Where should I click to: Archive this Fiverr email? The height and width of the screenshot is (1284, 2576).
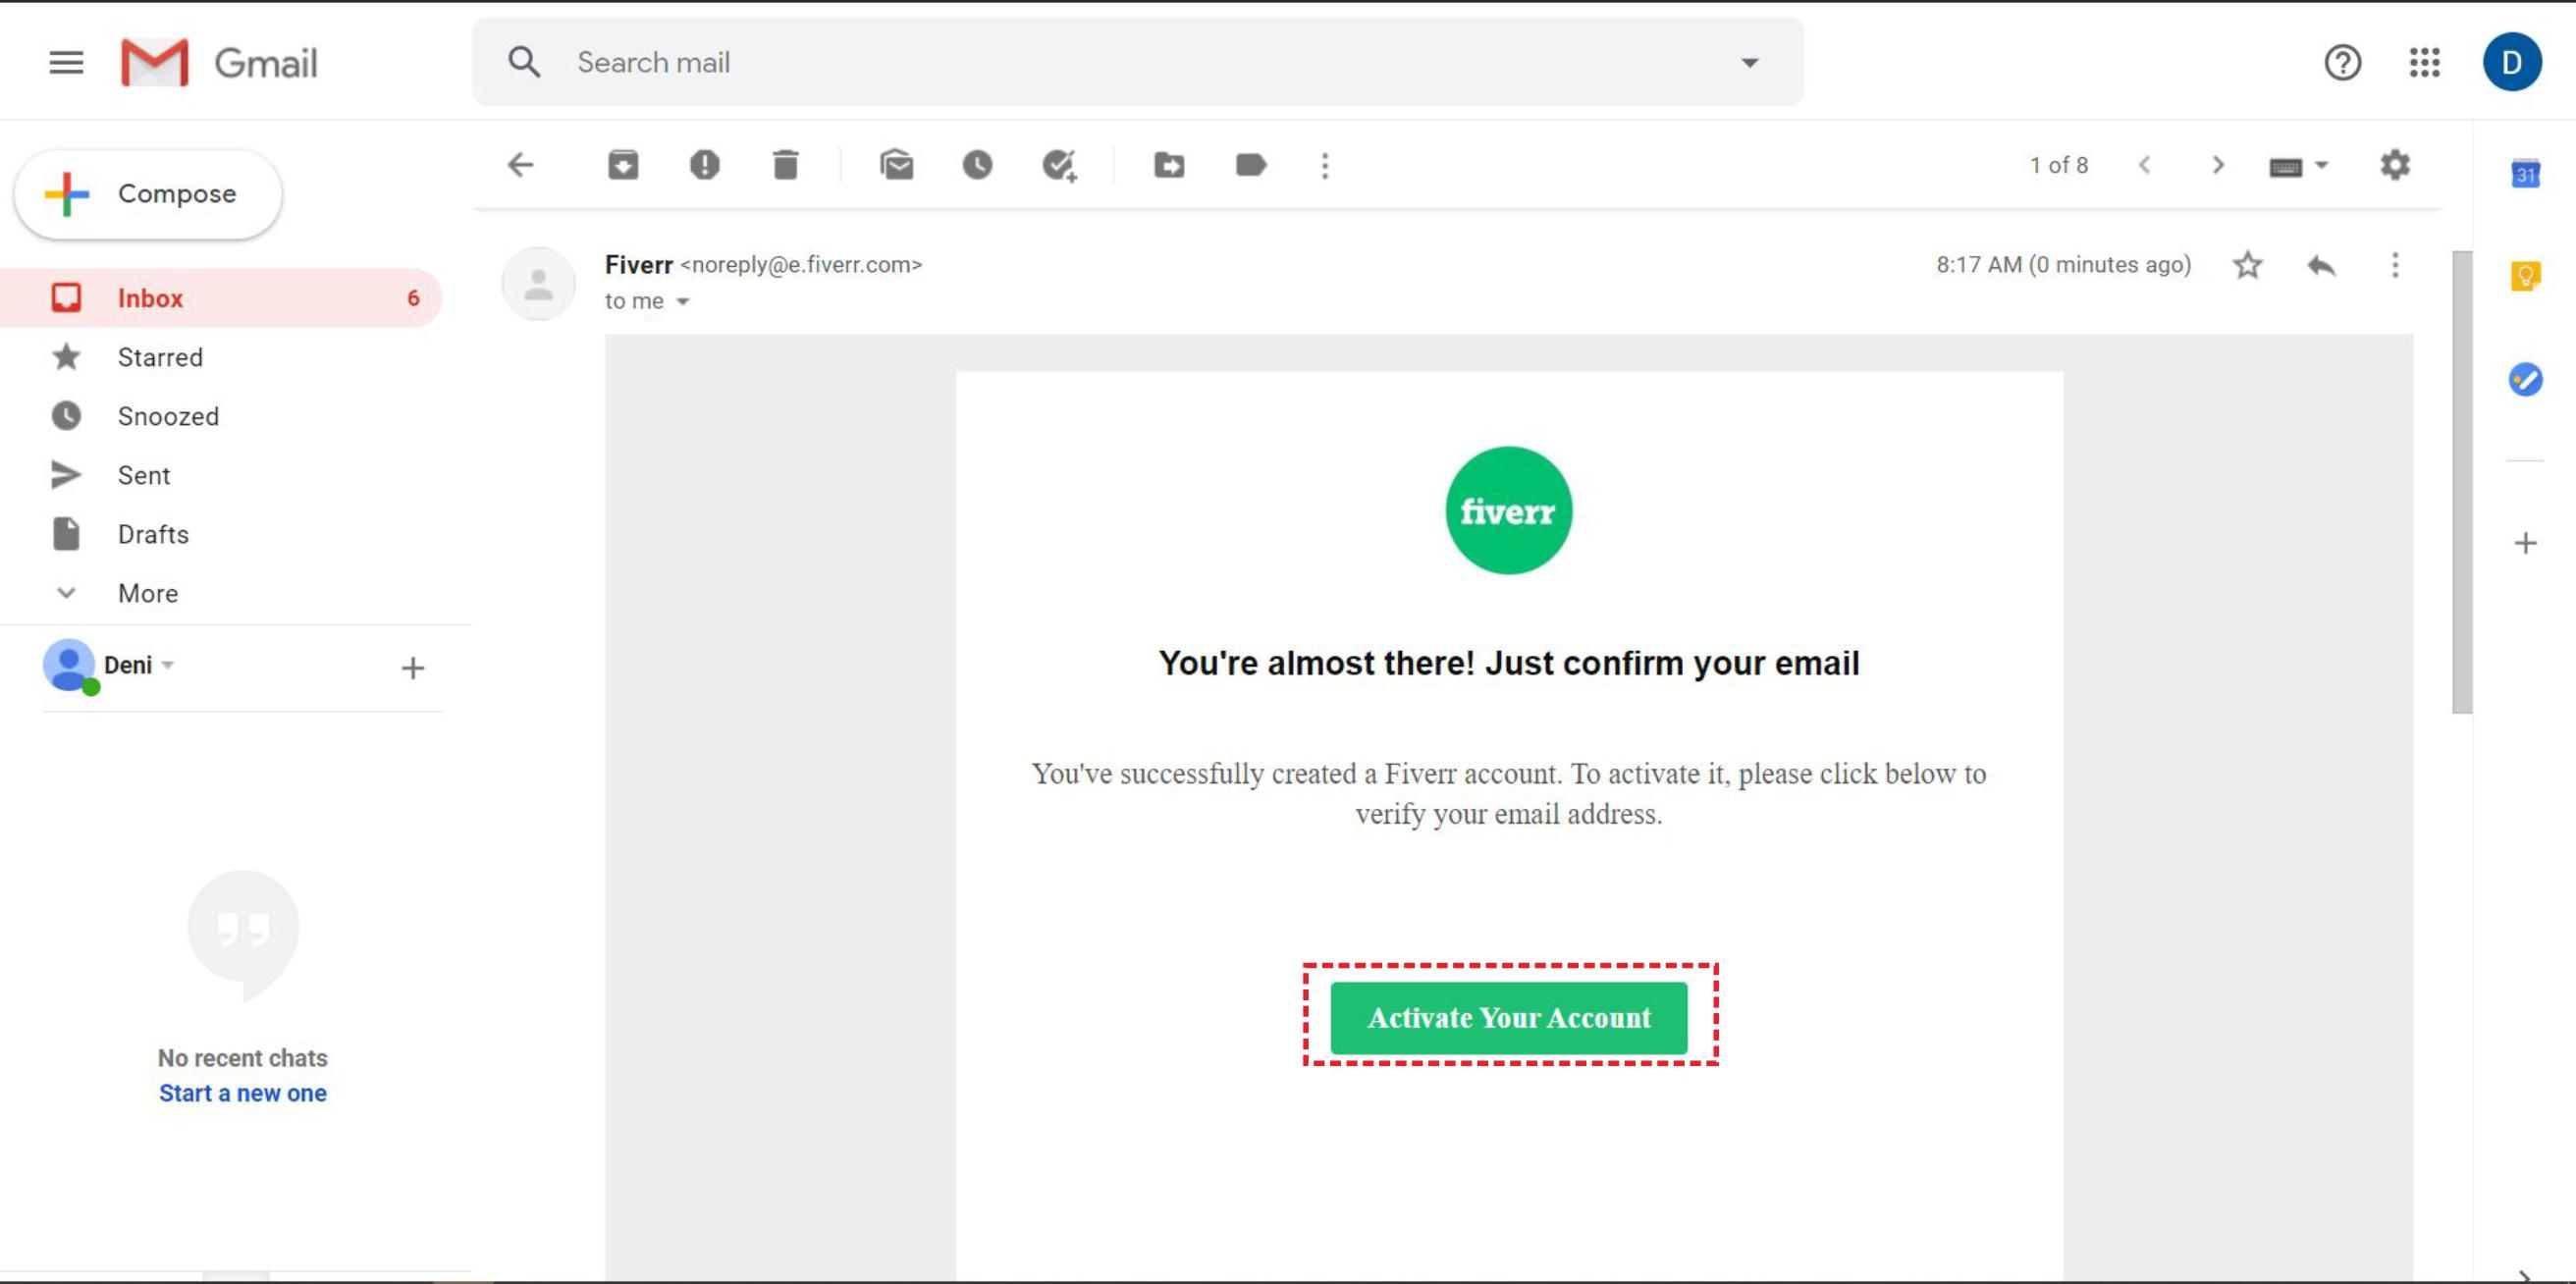point(623,165)
